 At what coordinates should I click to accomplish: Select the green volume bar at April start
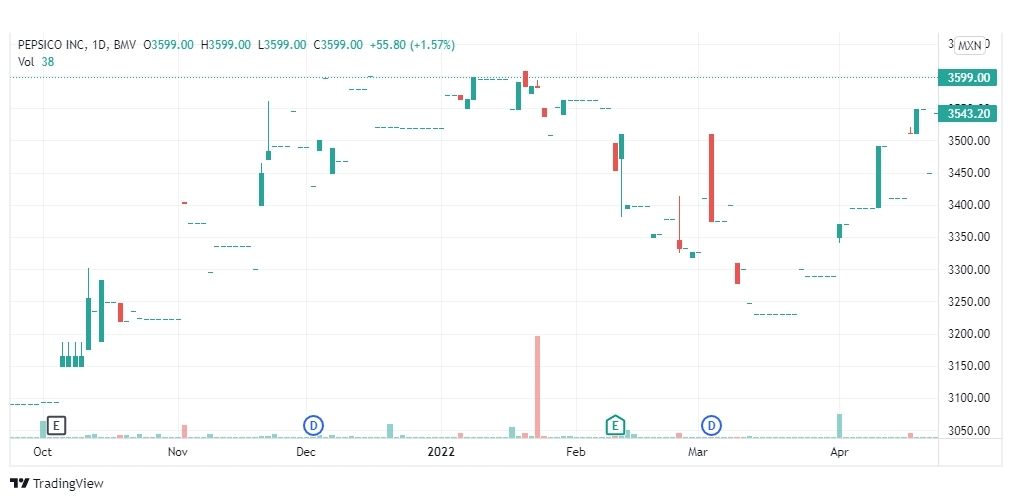(x=840, y=426)
